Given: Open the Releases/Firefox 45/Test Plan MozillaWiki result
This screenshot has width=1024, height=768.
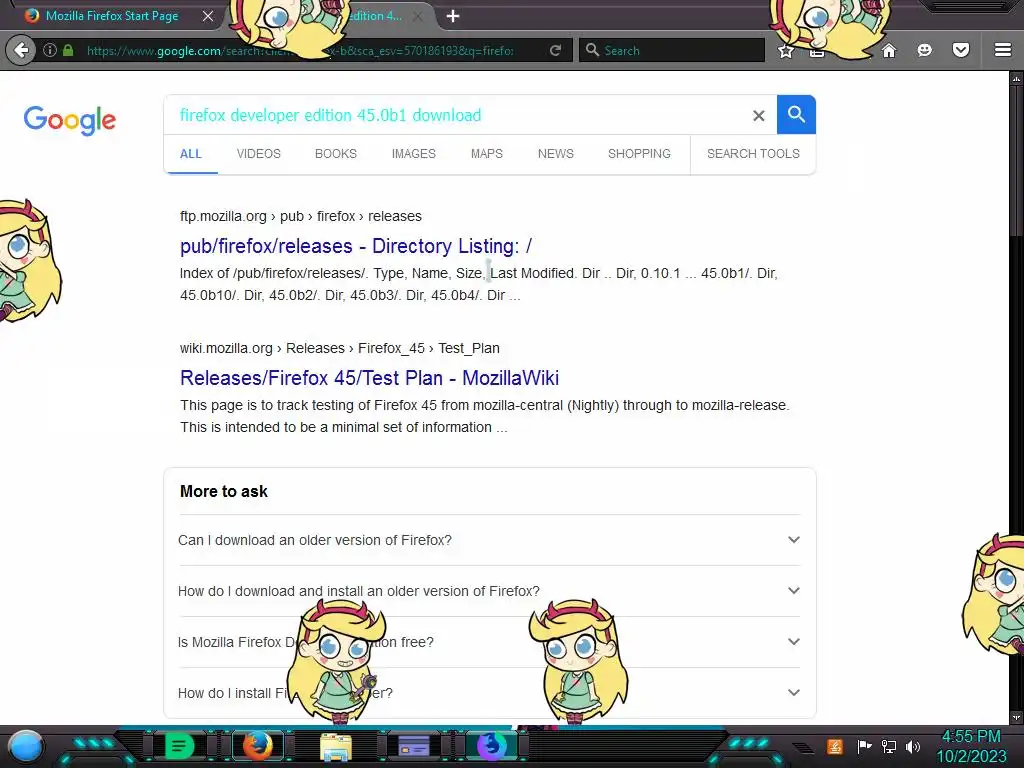Looking at the screenshot, I should coord(369,378).
